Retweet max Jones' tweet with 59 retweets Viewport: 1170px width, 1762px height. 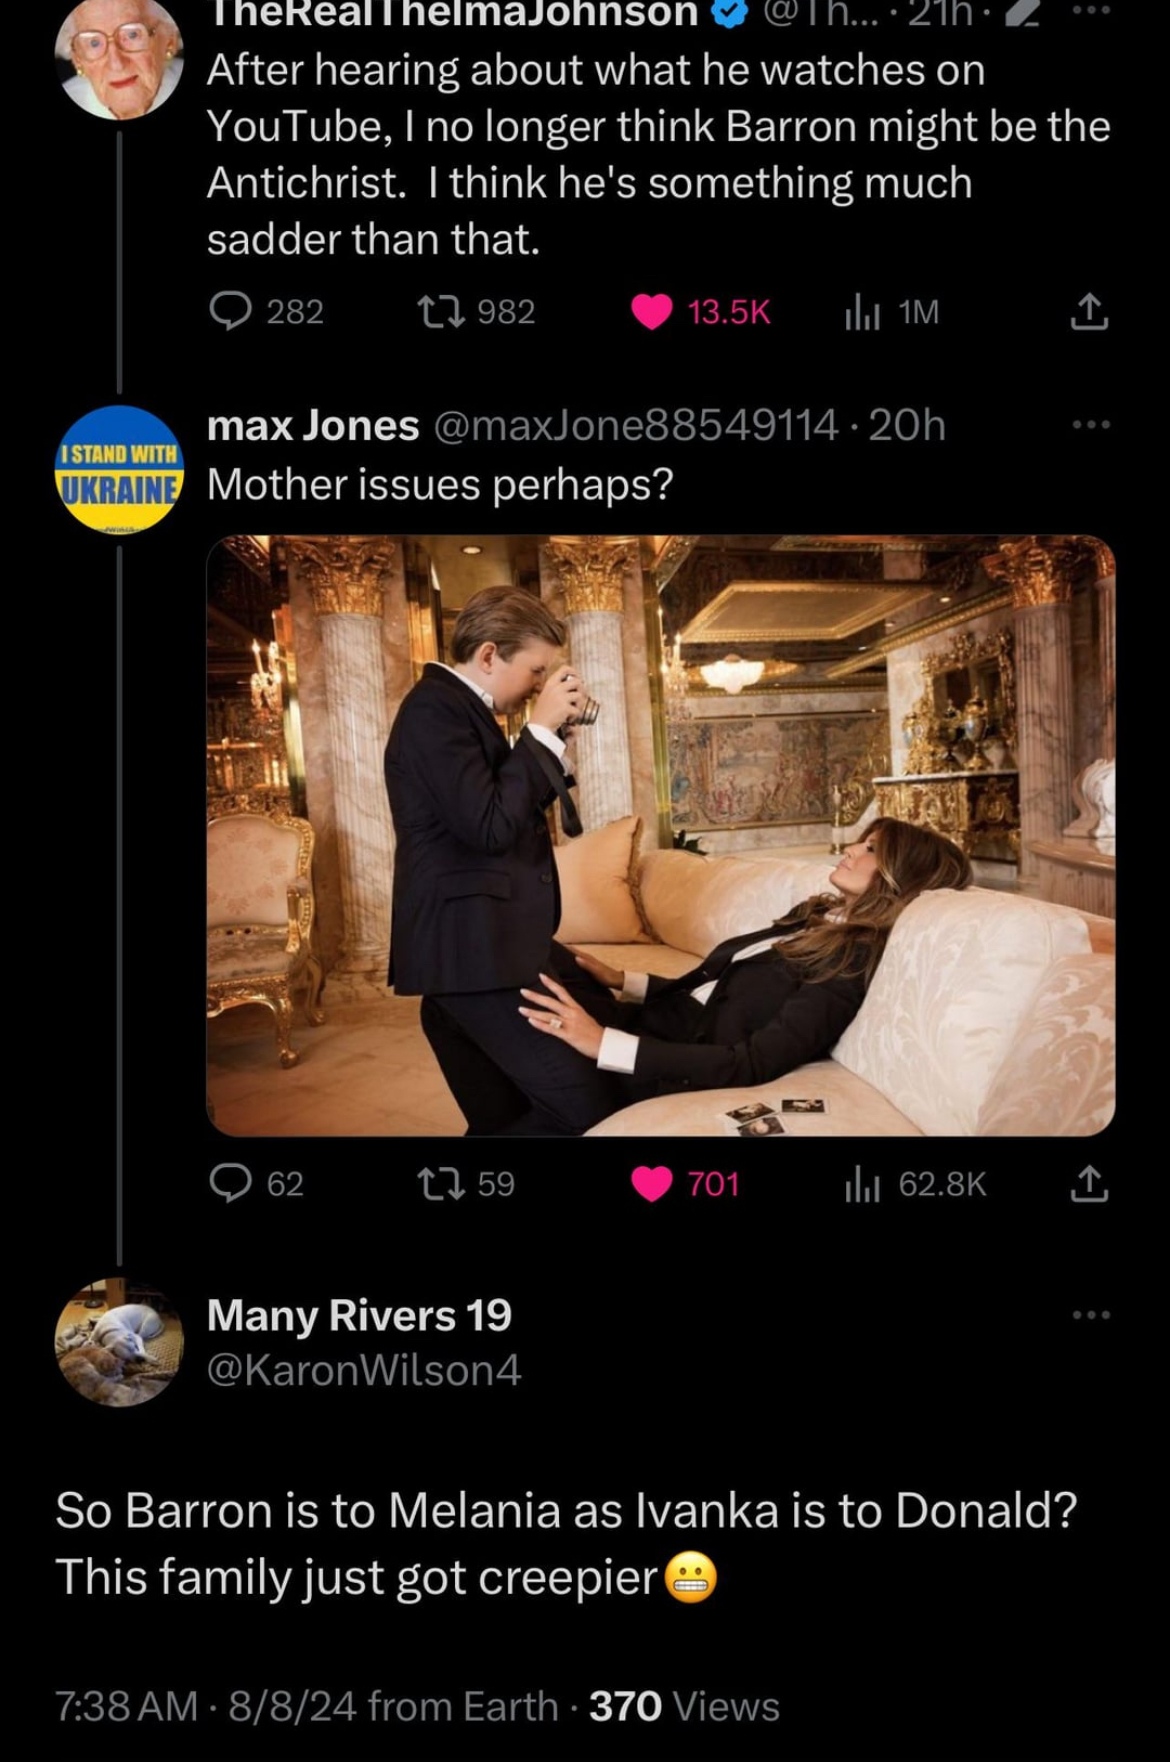(x=441, y=1183)
